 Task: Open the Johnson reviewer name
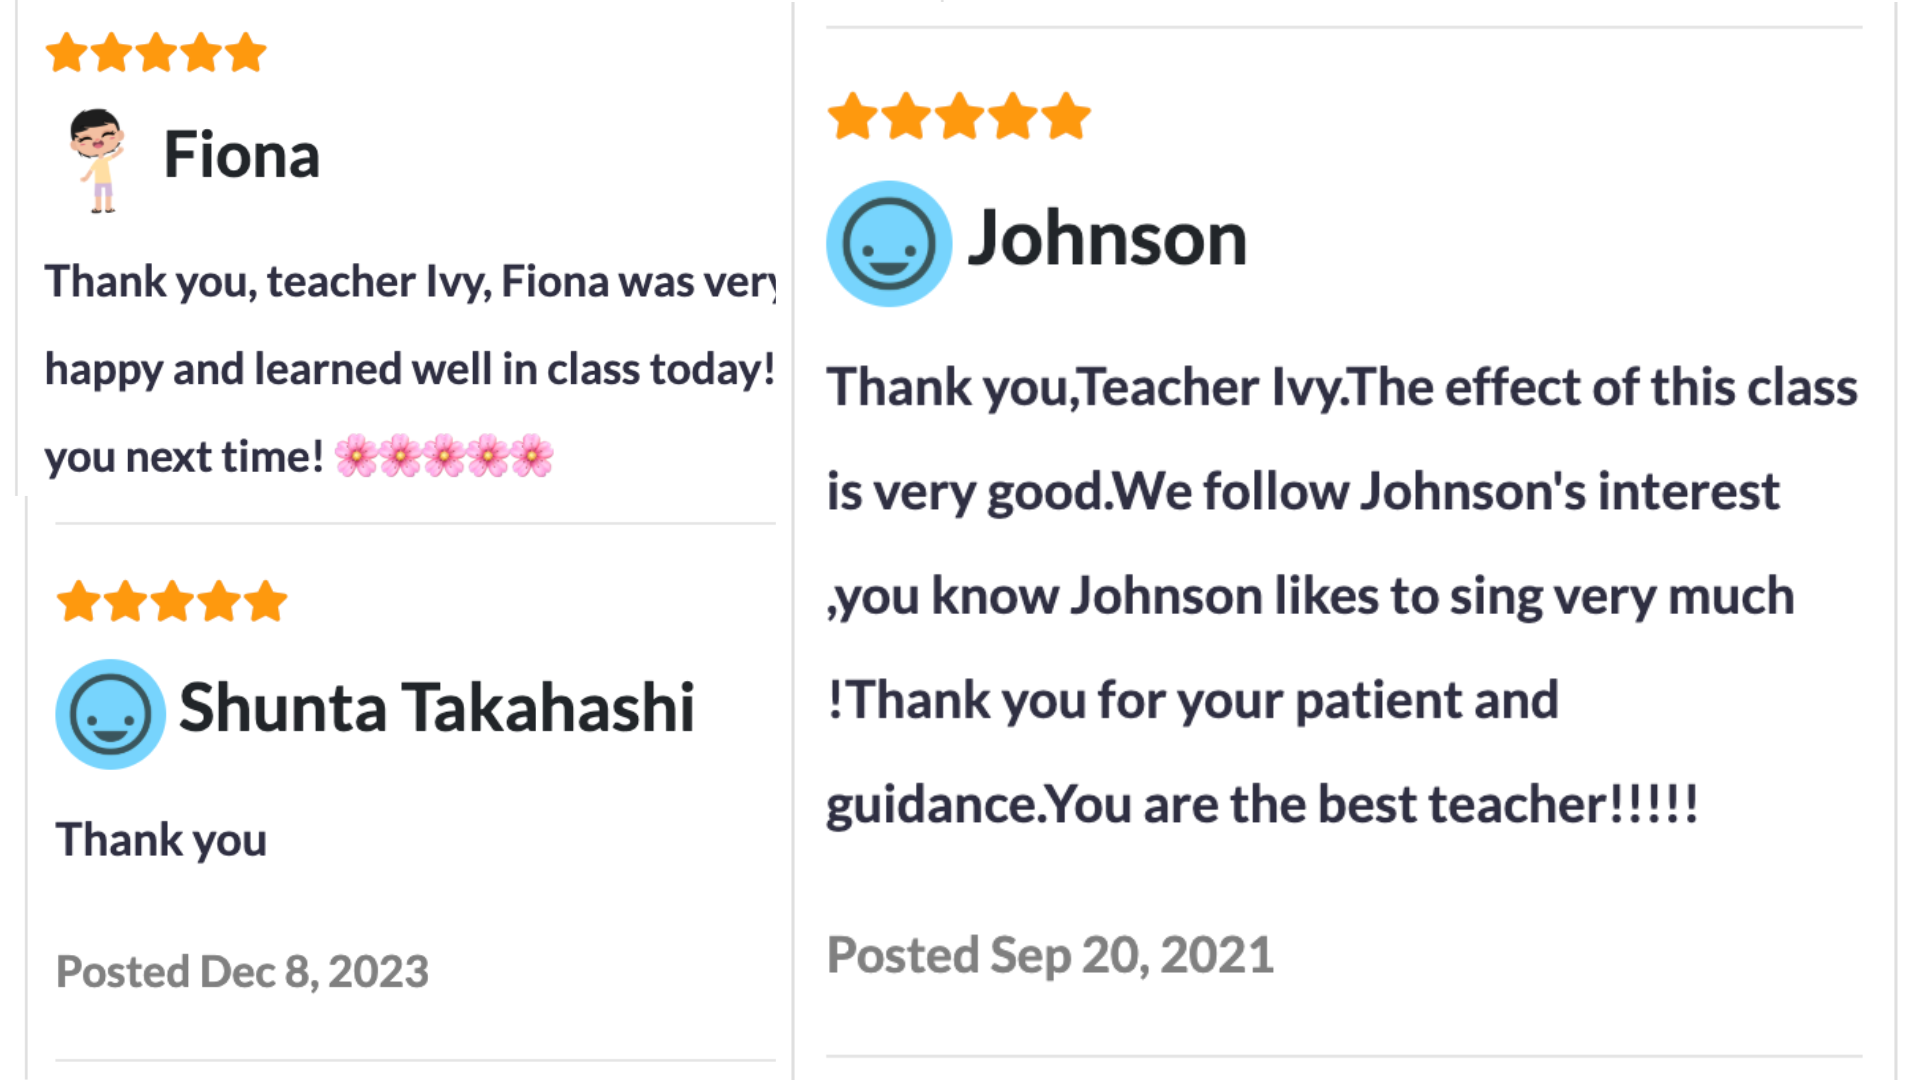(x=1107, y=239)
